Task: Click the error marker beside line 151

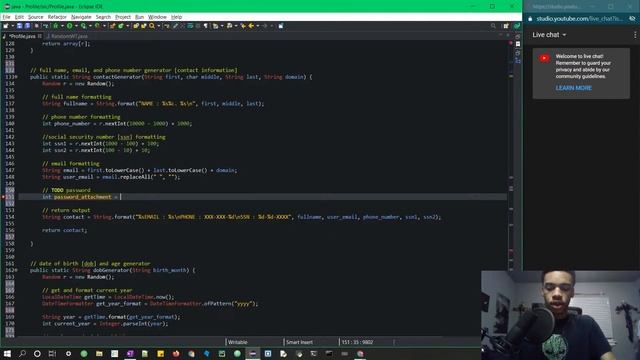Action: click(3, 197)
